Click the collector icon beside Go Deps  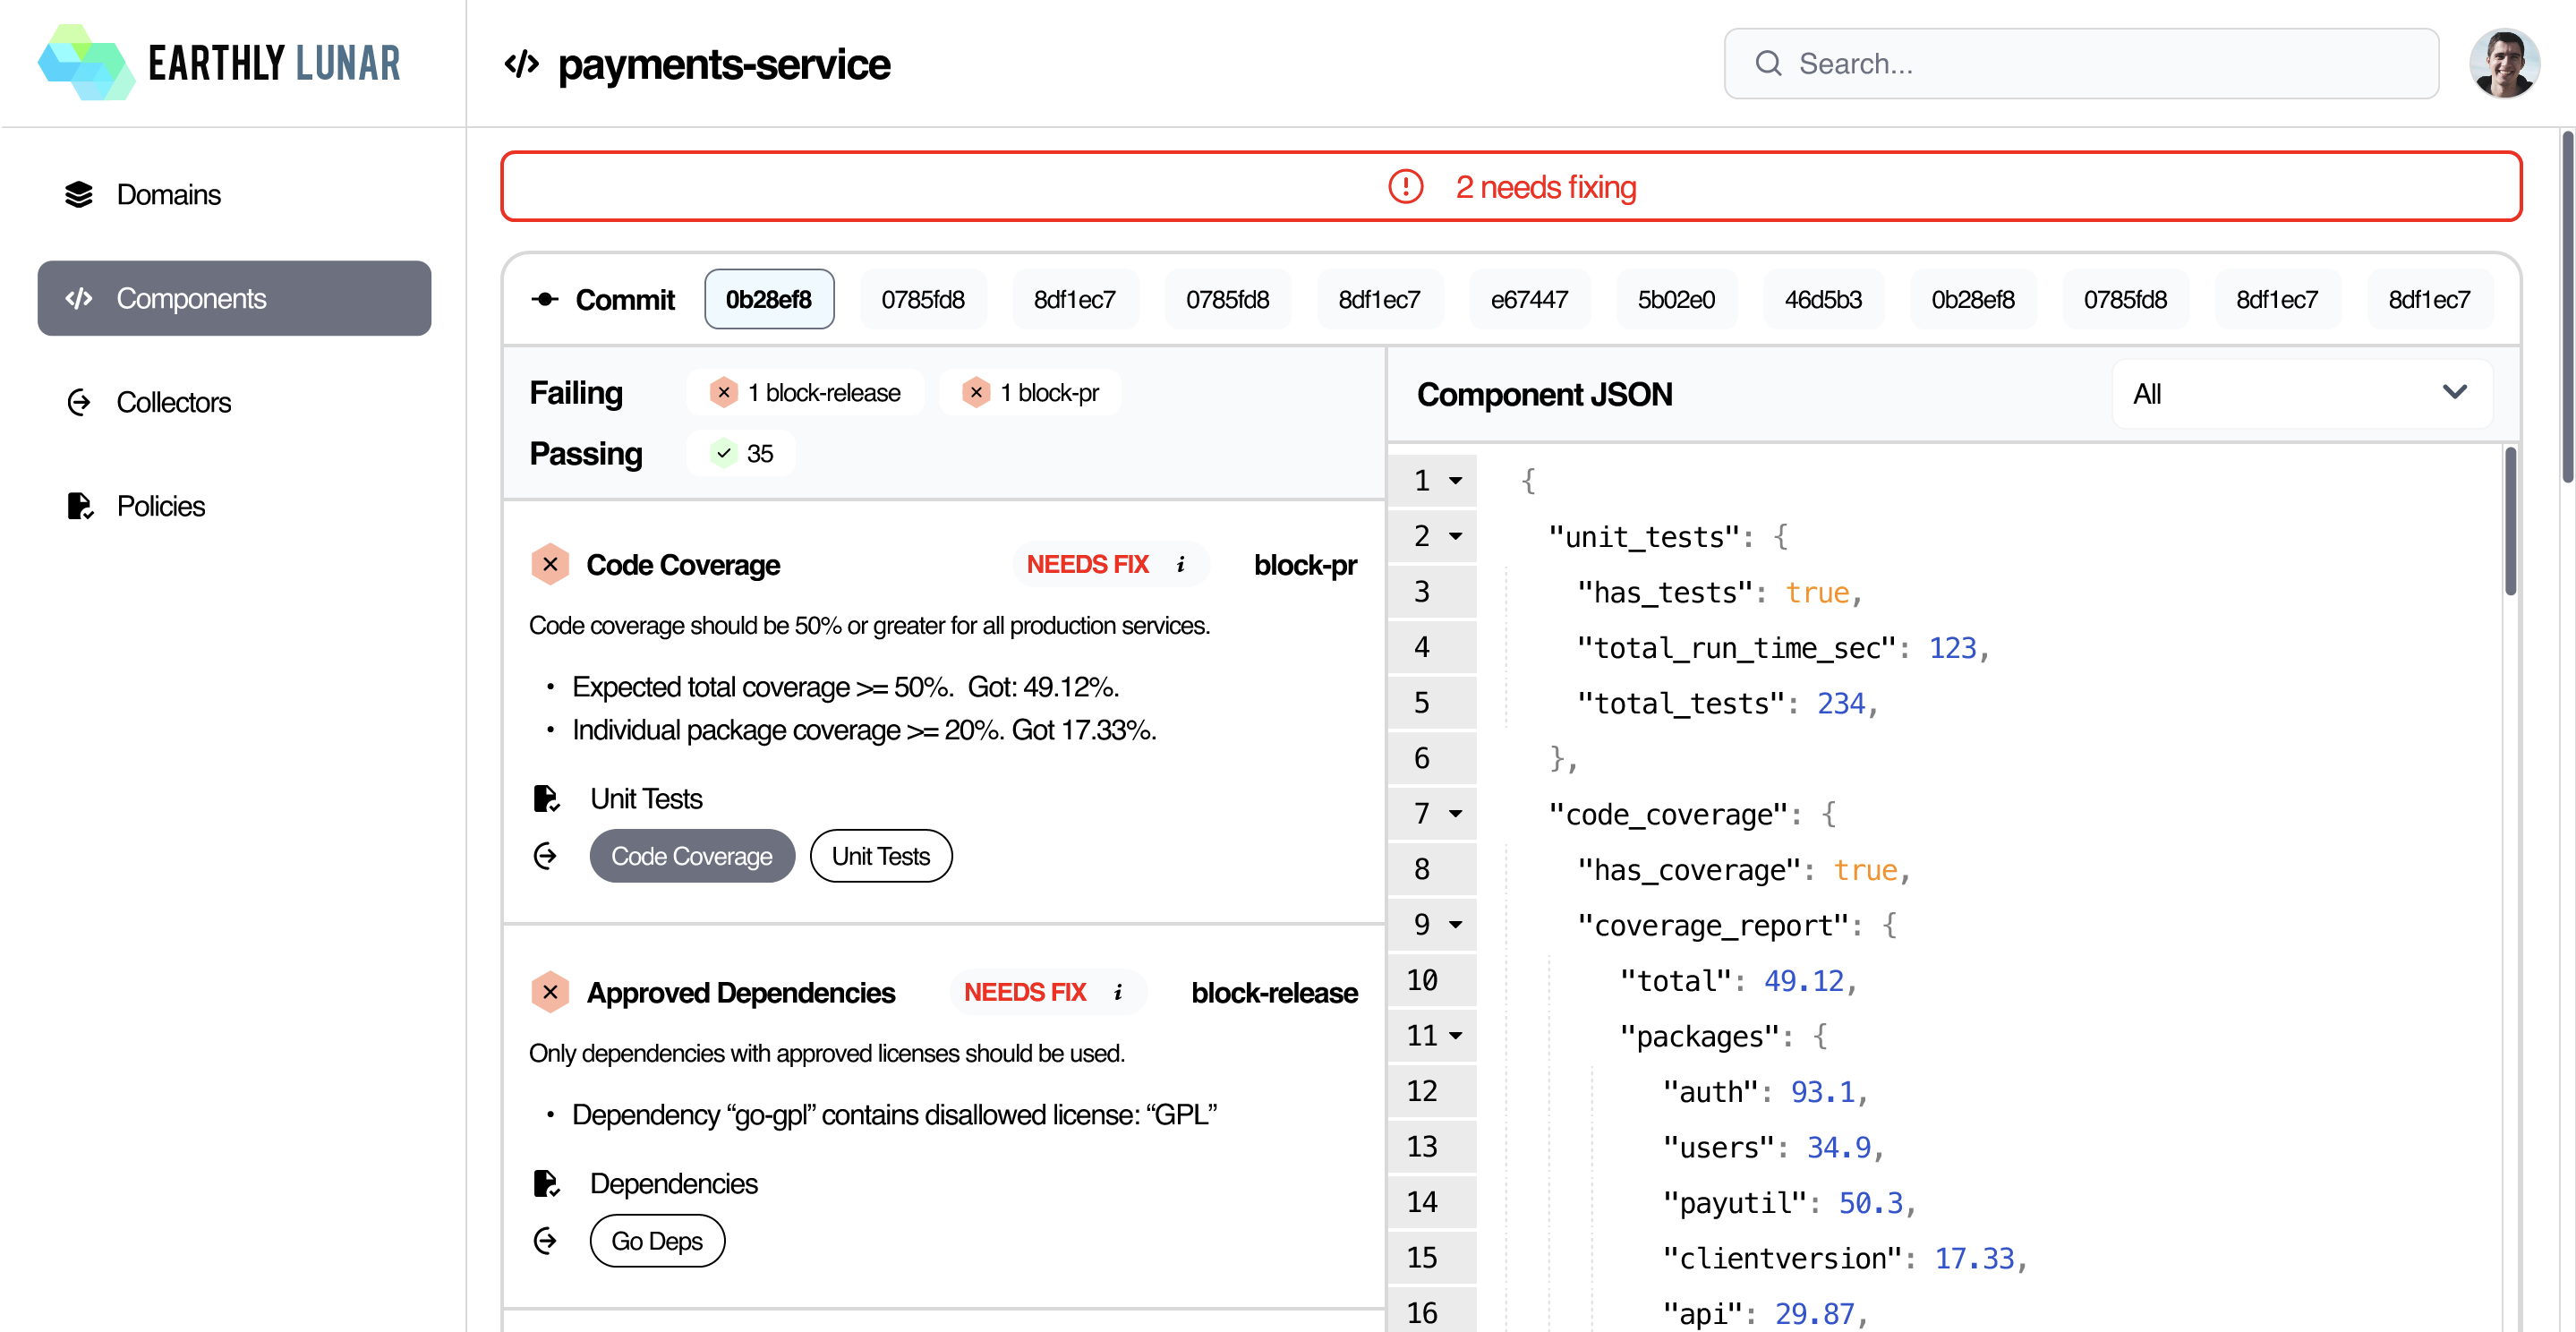click(546, 1241)
